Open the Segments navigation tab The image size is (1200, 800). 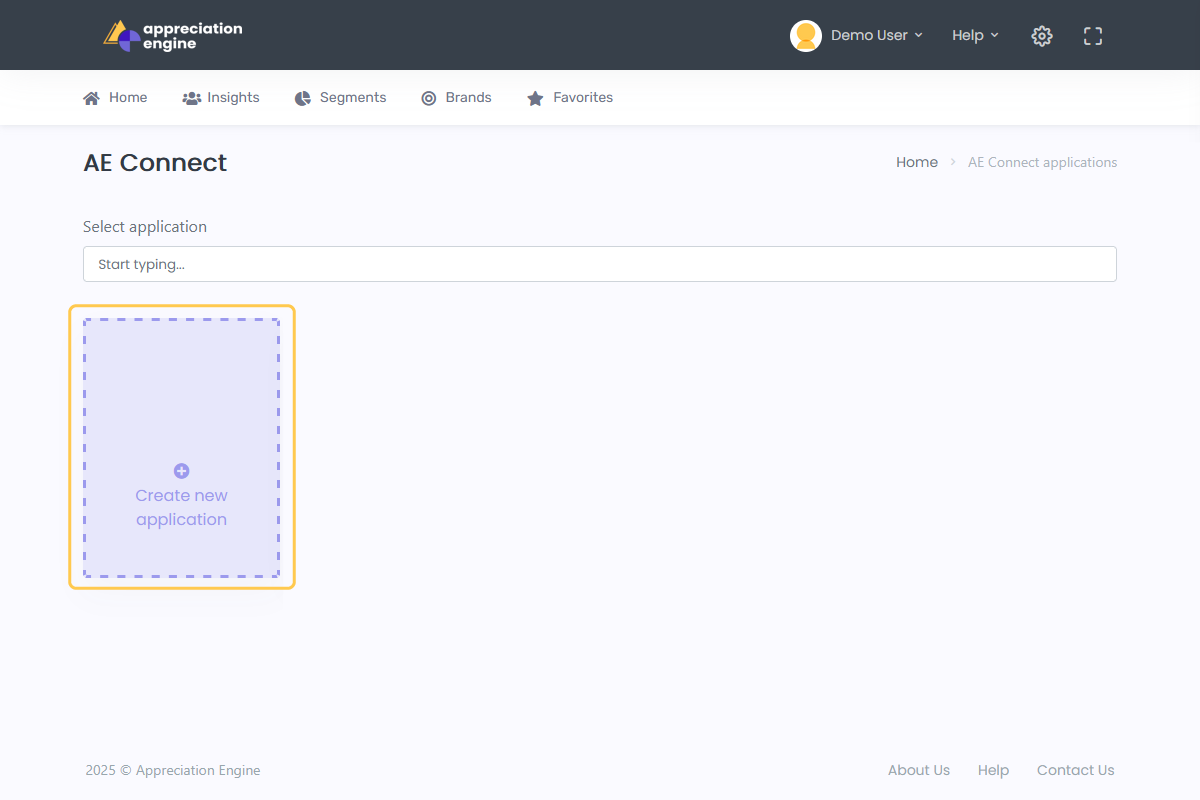(341, 98)
